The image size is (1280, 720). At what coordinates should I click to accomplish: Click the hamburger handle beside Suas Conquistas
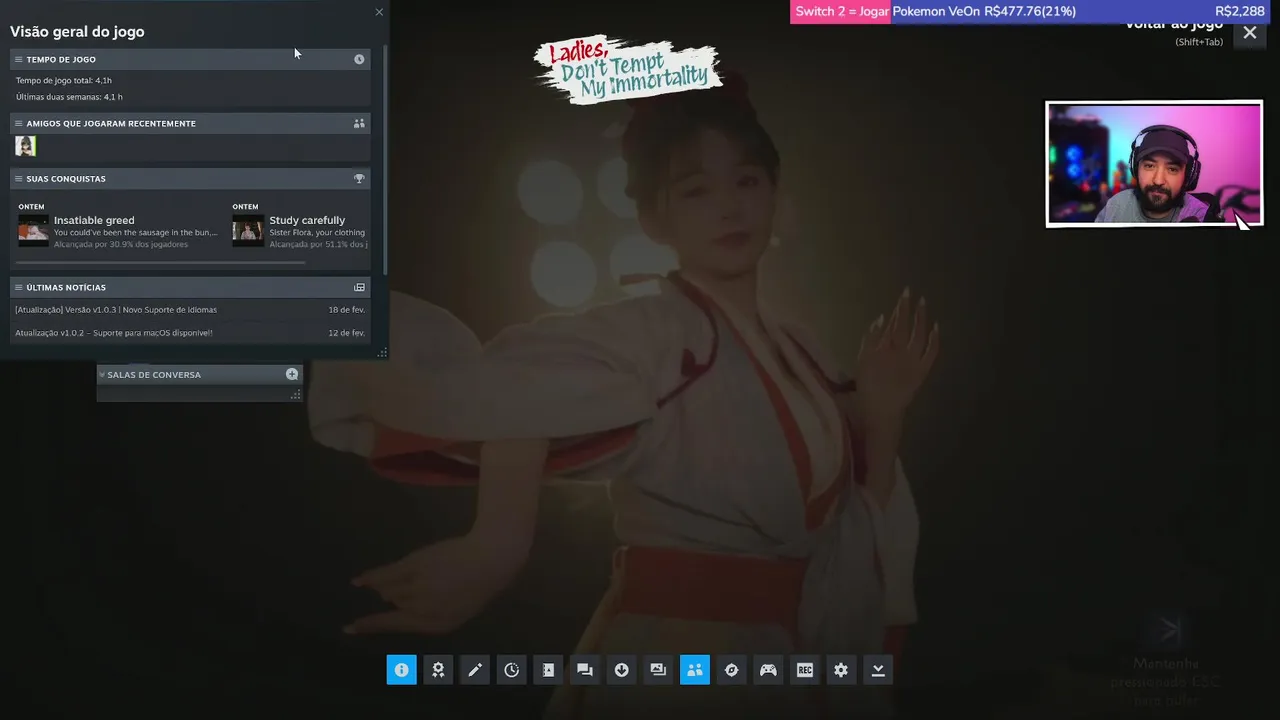pyautogui.click(x=18, y=178)
